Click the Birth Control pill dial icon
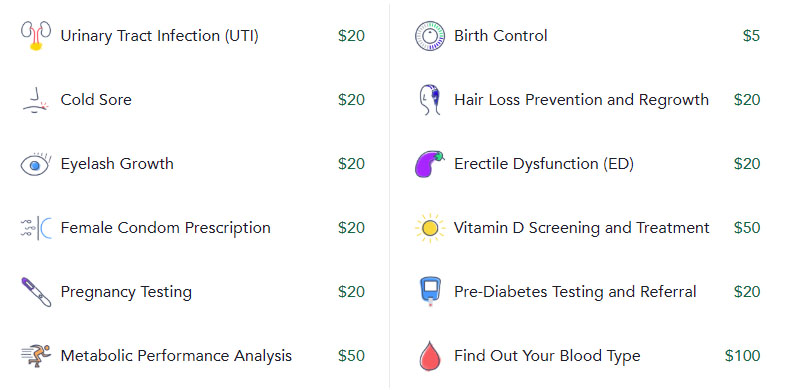Viewport: 785px width, 390px height. (430, 36)
